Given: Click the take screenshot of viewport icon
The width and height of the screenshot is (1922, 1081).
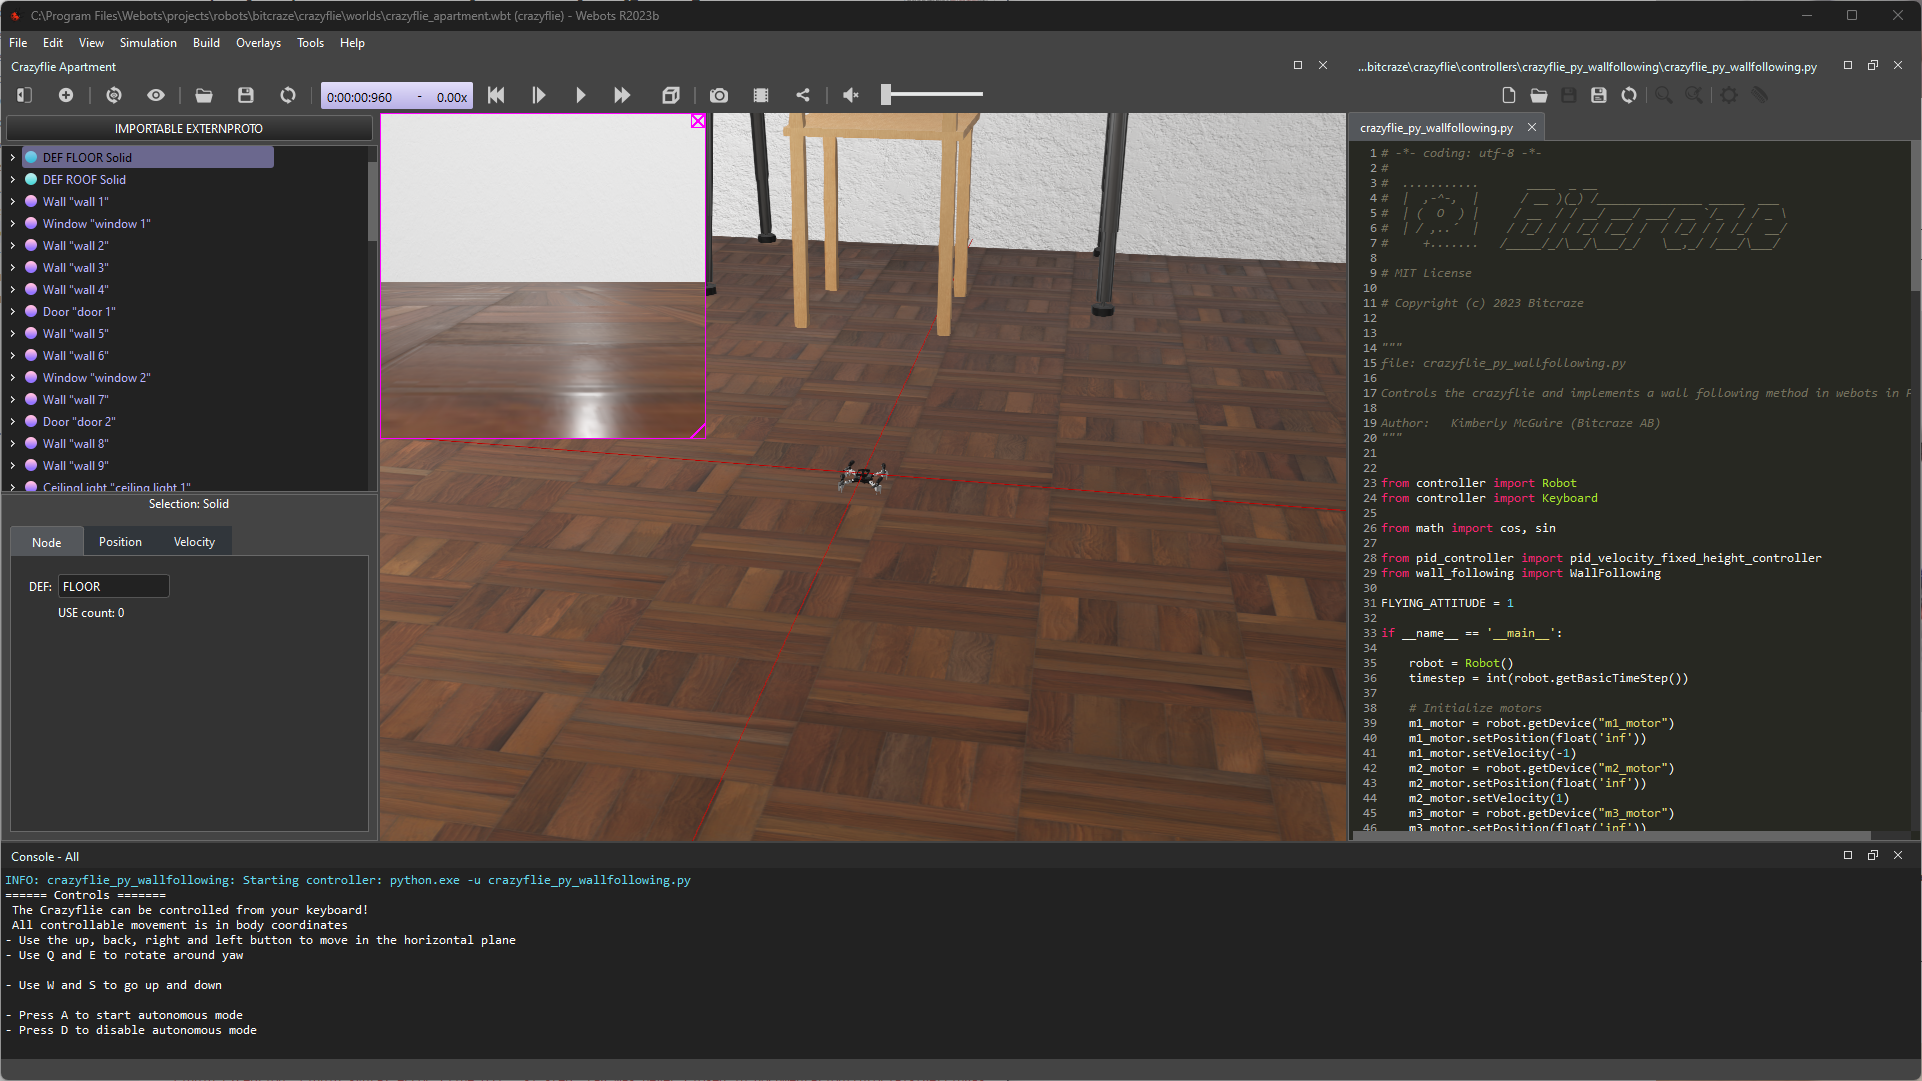Looking at the screenshot, I should [x=717, y=95].
